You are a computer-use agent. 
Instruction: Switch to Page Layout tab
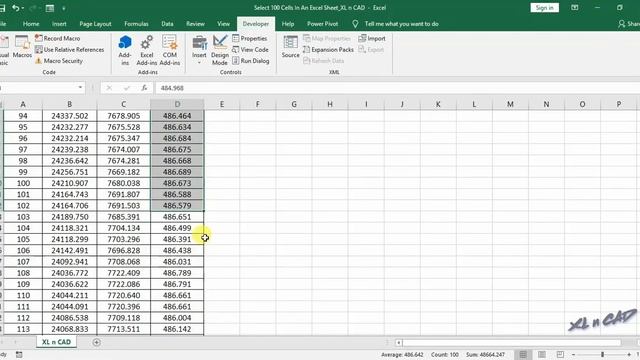point(95,24)
